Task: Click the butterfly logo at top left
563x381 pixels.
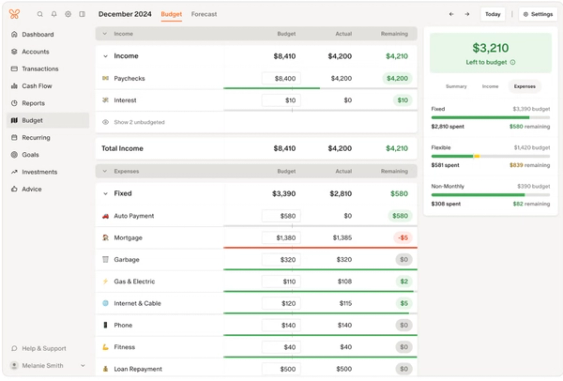Action: [x=14, y=14]
